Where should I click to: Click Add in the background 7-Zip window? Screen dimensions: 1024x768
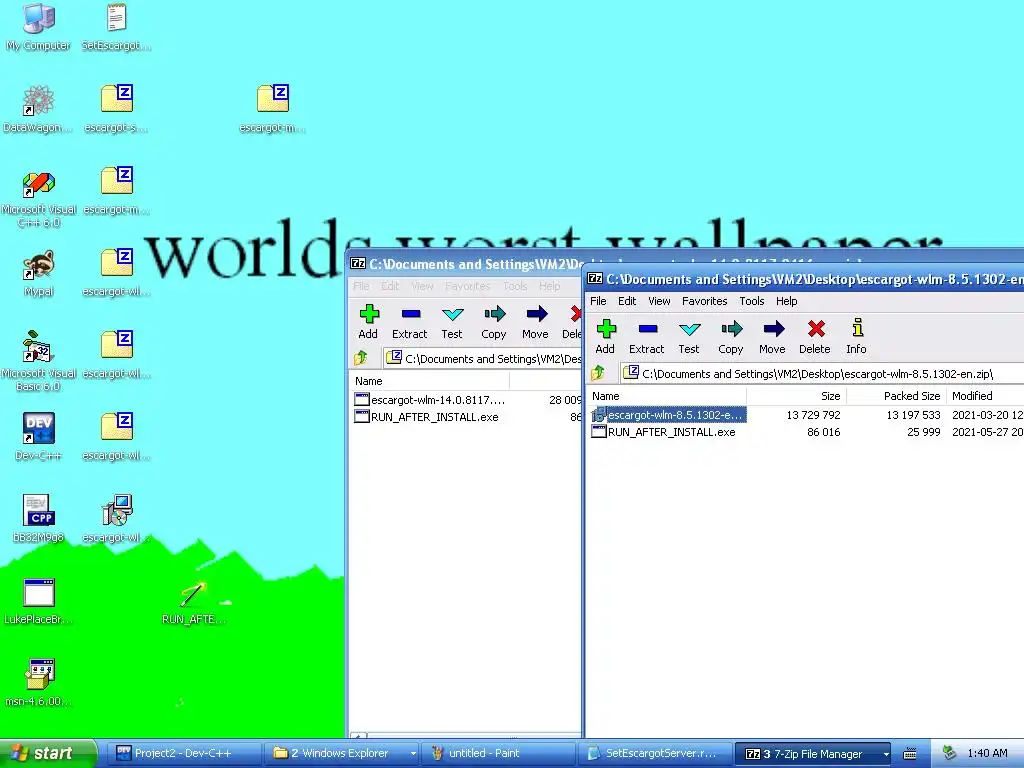[x=368, y=322]
